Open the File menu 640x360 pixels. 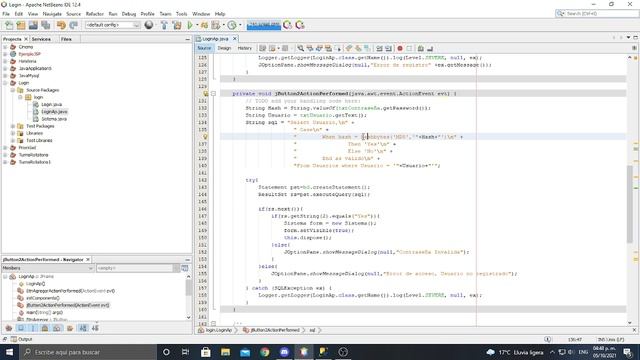[x=6, y=14]
